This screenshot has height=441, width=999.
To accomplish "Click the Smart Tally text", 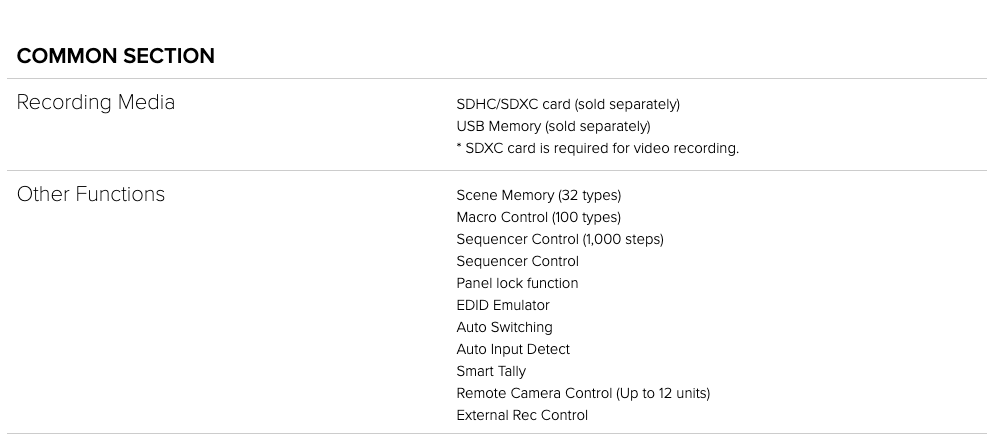I will [x=491, y=371].
